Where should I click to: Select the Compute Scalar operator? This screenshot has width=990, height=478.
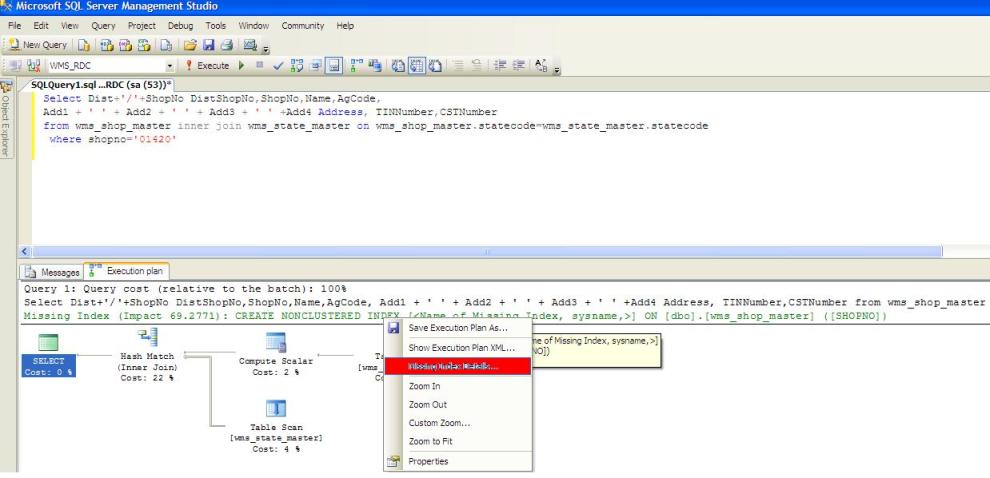pos(275,355)
